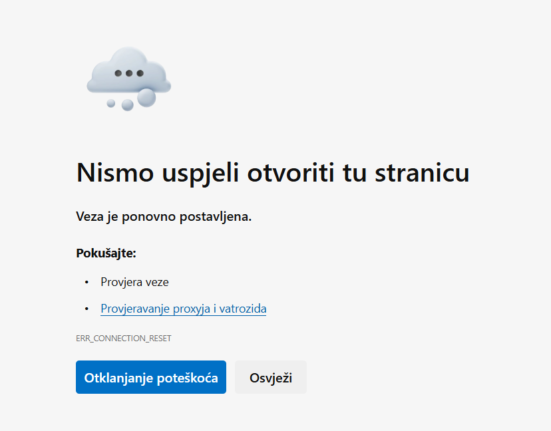
Task: Click the ERR_CONNECTION_RESET error code text
Action: (124, 338)
